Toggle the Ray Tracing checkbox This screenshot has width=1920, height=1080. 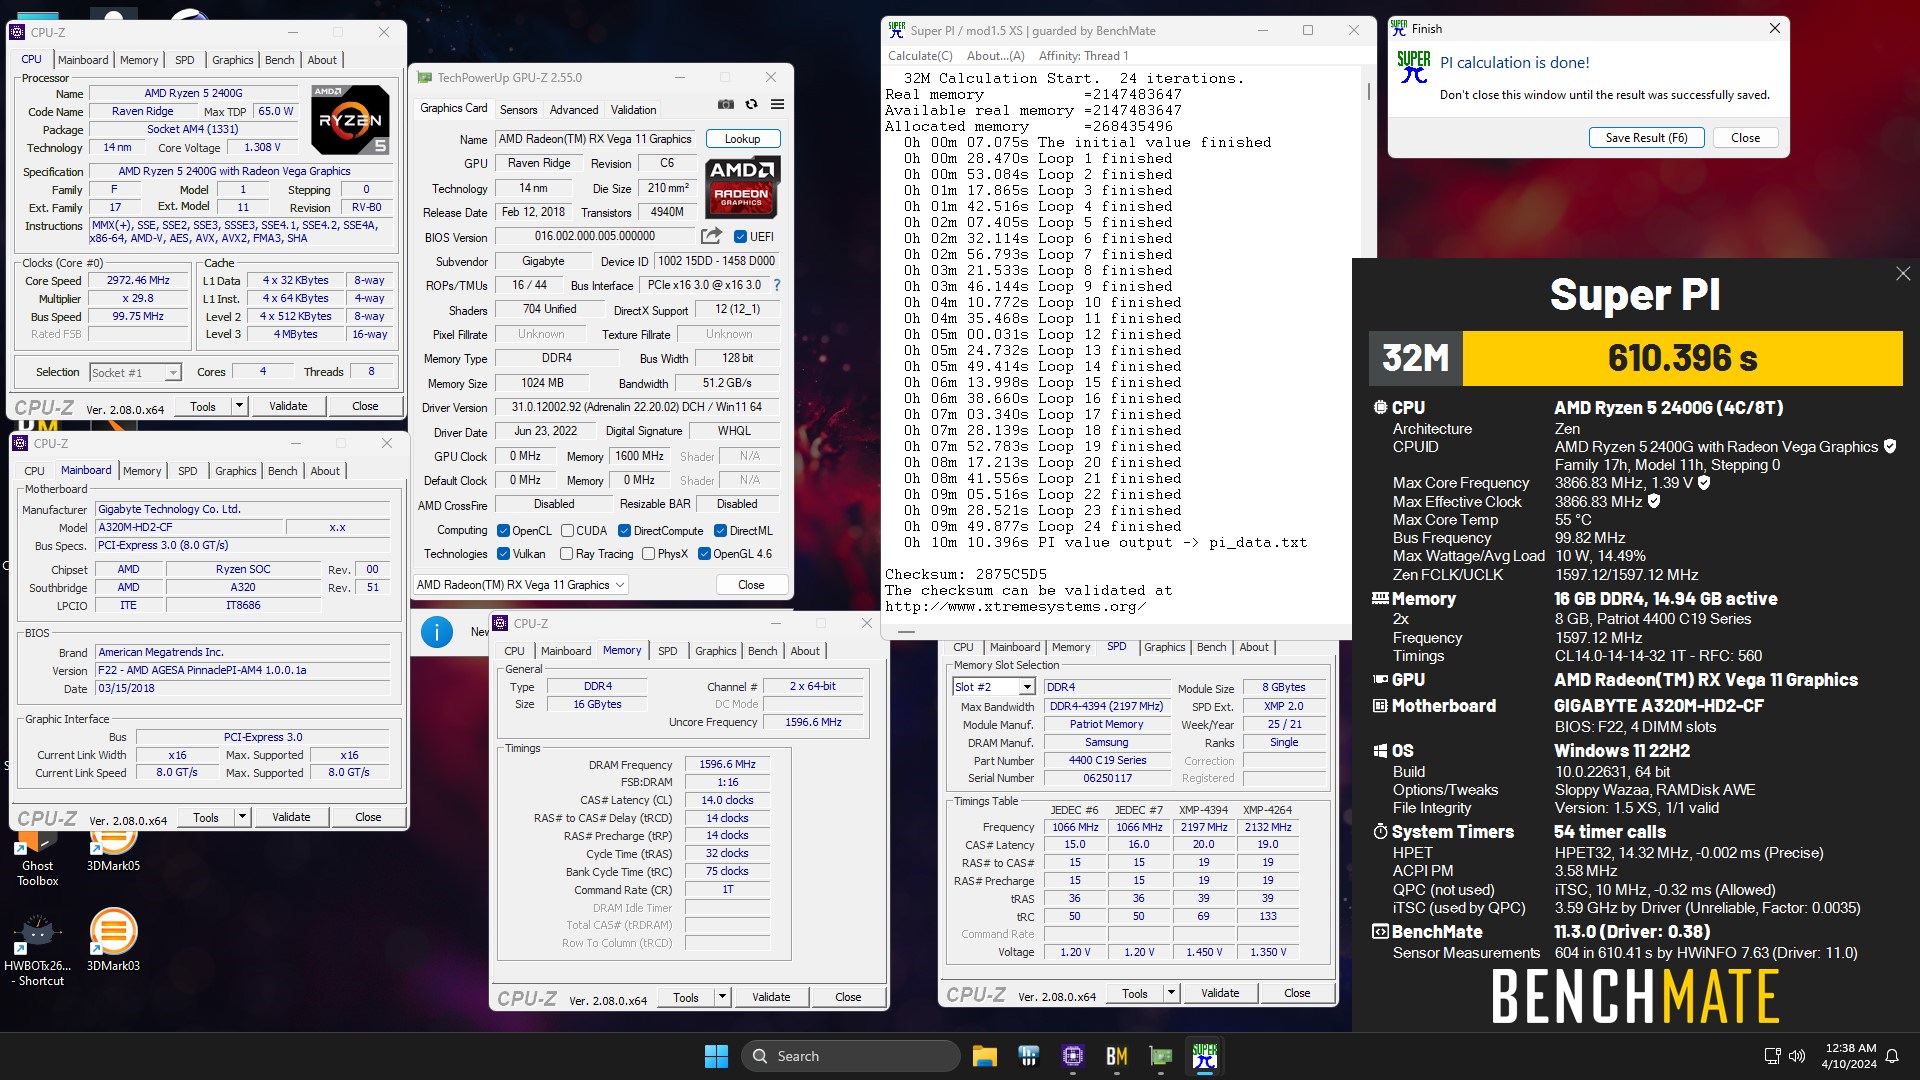point(567,554)
